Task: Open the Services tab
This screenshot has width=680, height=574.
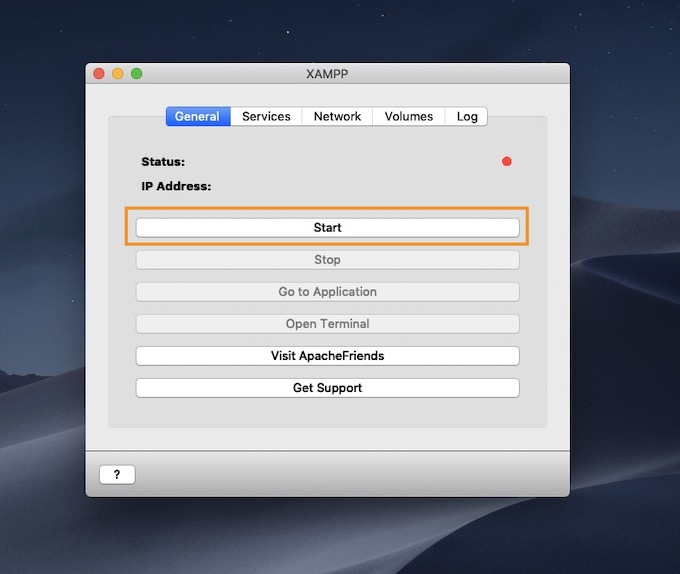Action: coord(266,116)
